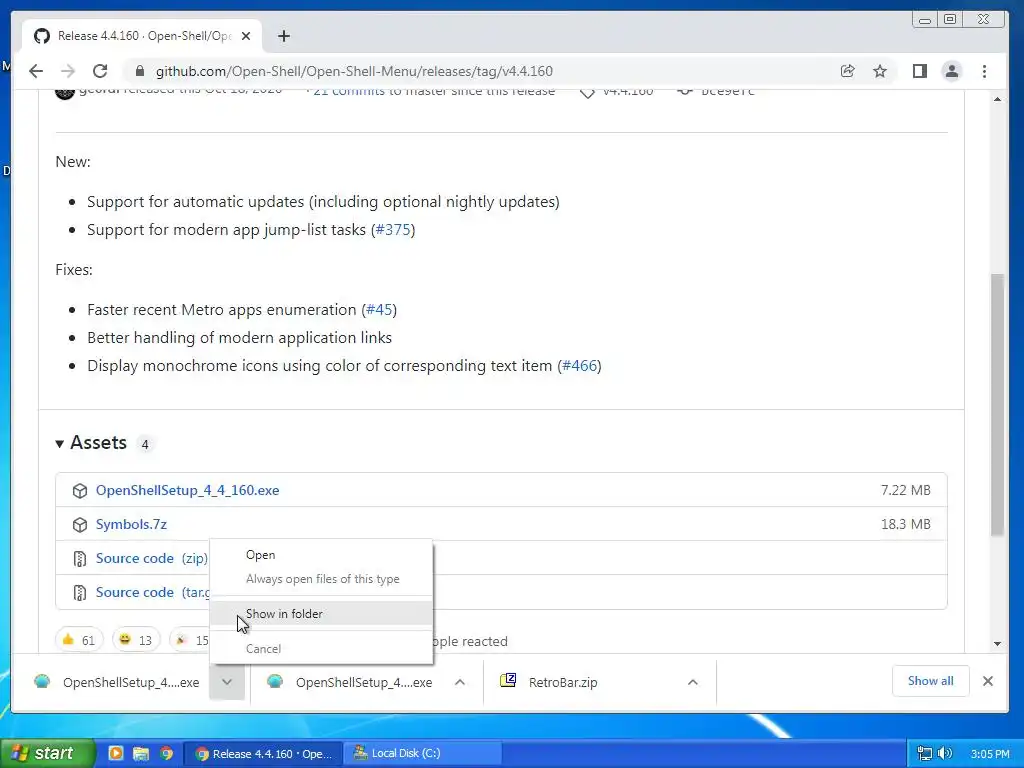Viewport: 1024px width, 768px height.
Task: Switch to Local Disk (C:) taskbar window
Action: (423, 753)
